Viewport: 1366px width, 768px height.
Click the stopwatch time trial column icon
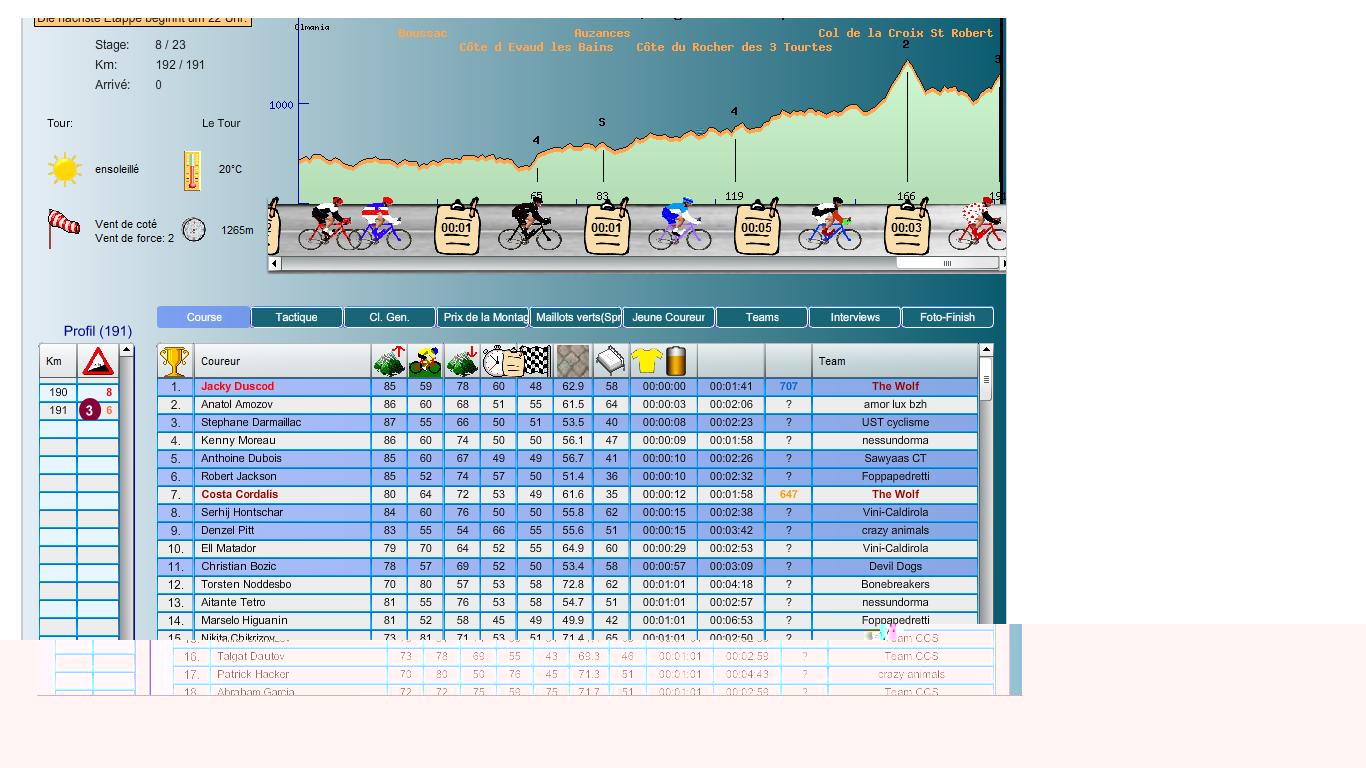coord(497,361)
